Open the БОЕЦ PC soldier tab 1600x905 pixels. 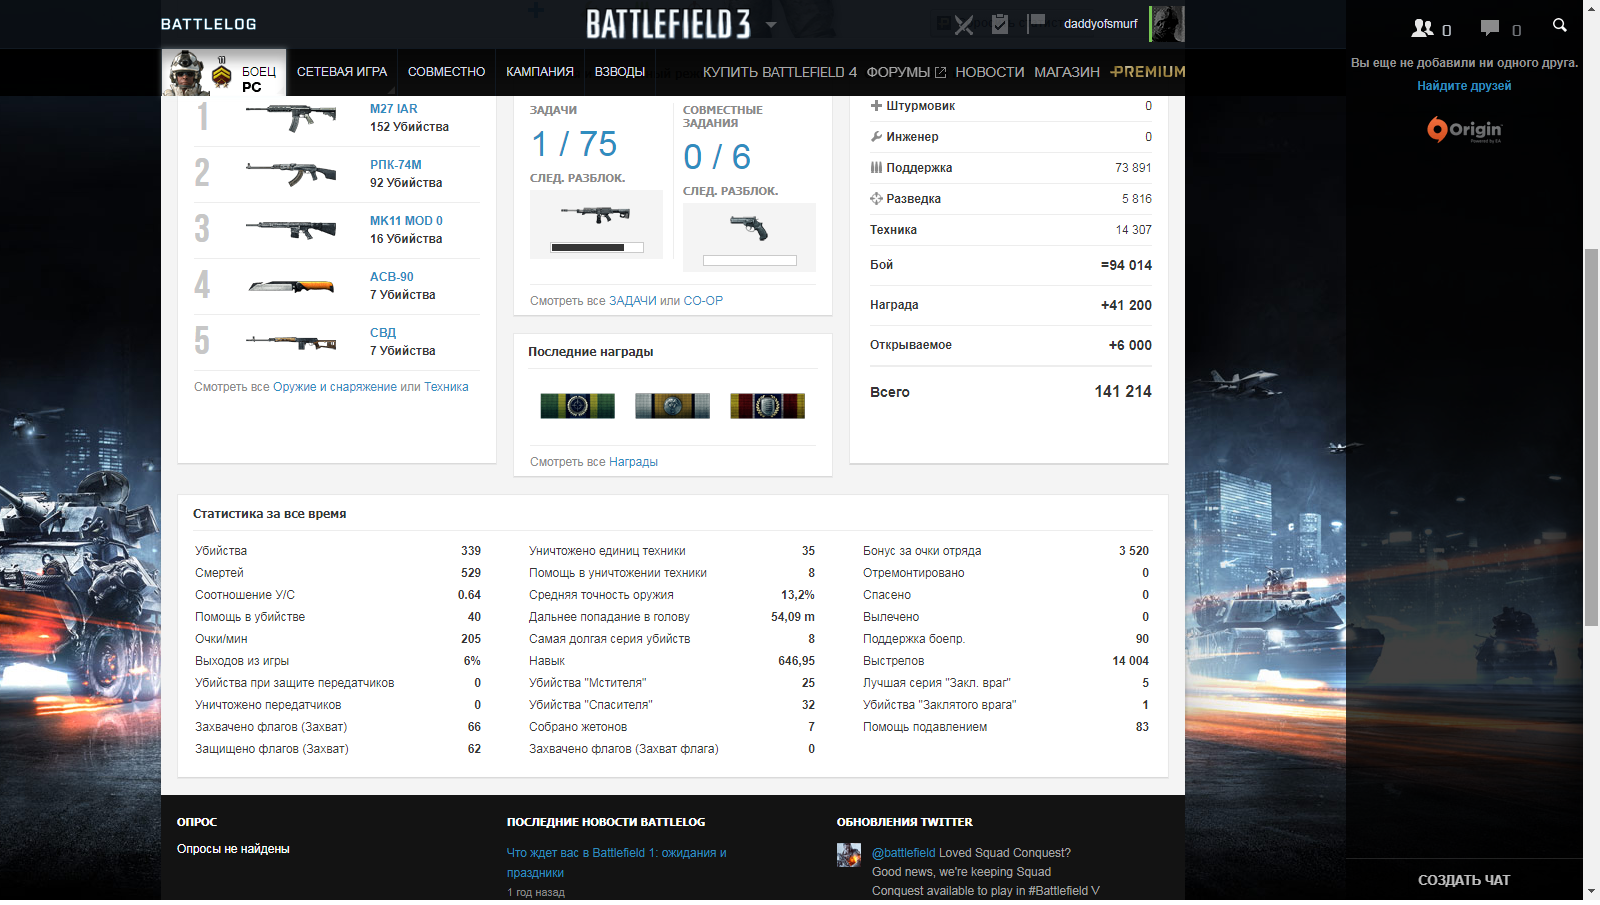(224, 72)
